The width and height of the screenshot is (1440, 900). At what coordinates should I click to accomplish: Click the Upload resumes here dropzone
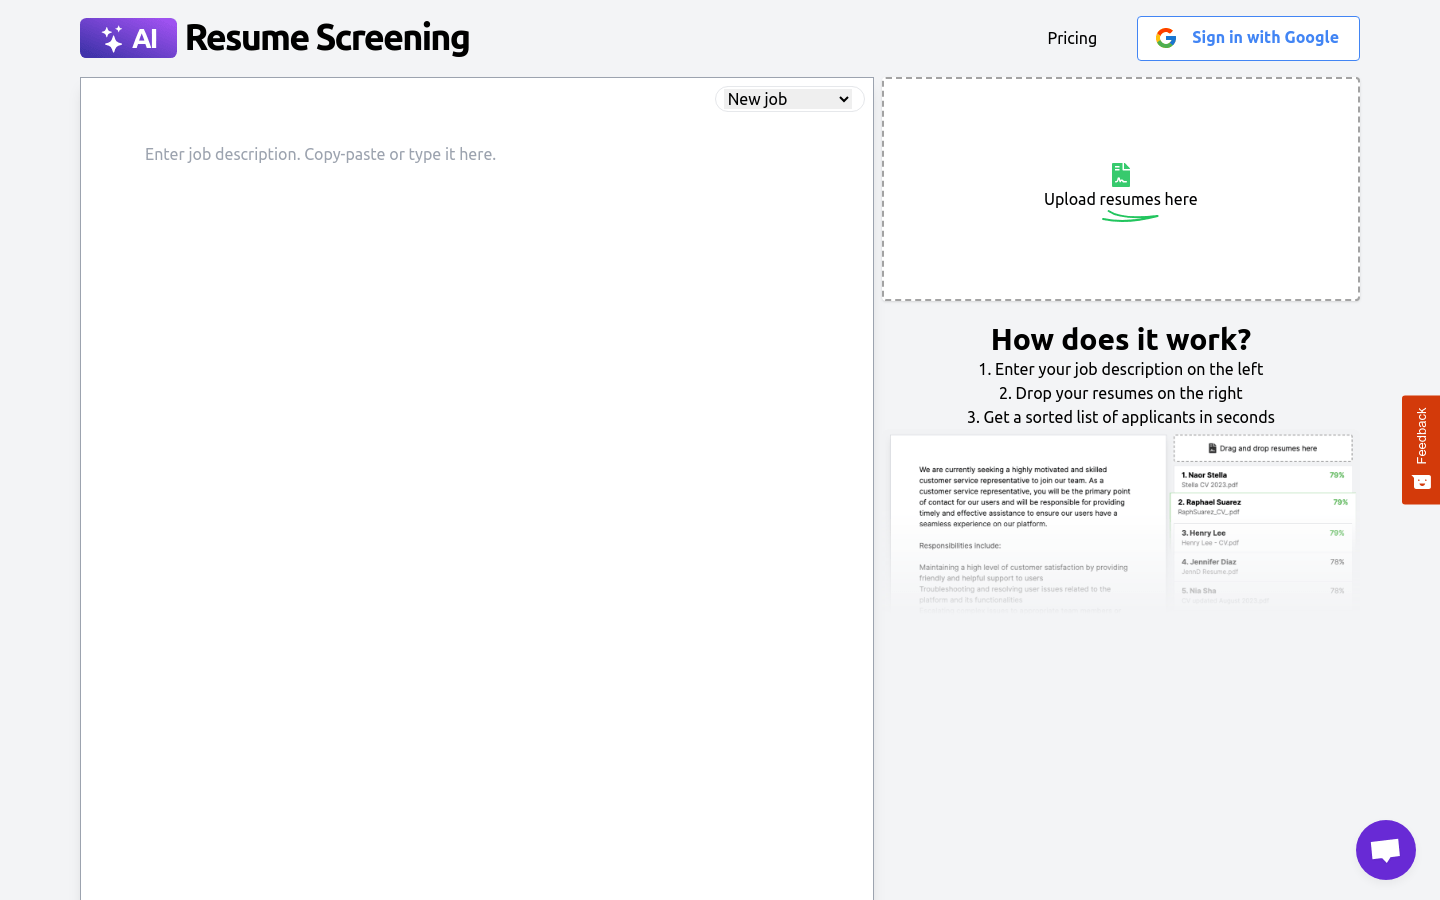(1120, 190)
